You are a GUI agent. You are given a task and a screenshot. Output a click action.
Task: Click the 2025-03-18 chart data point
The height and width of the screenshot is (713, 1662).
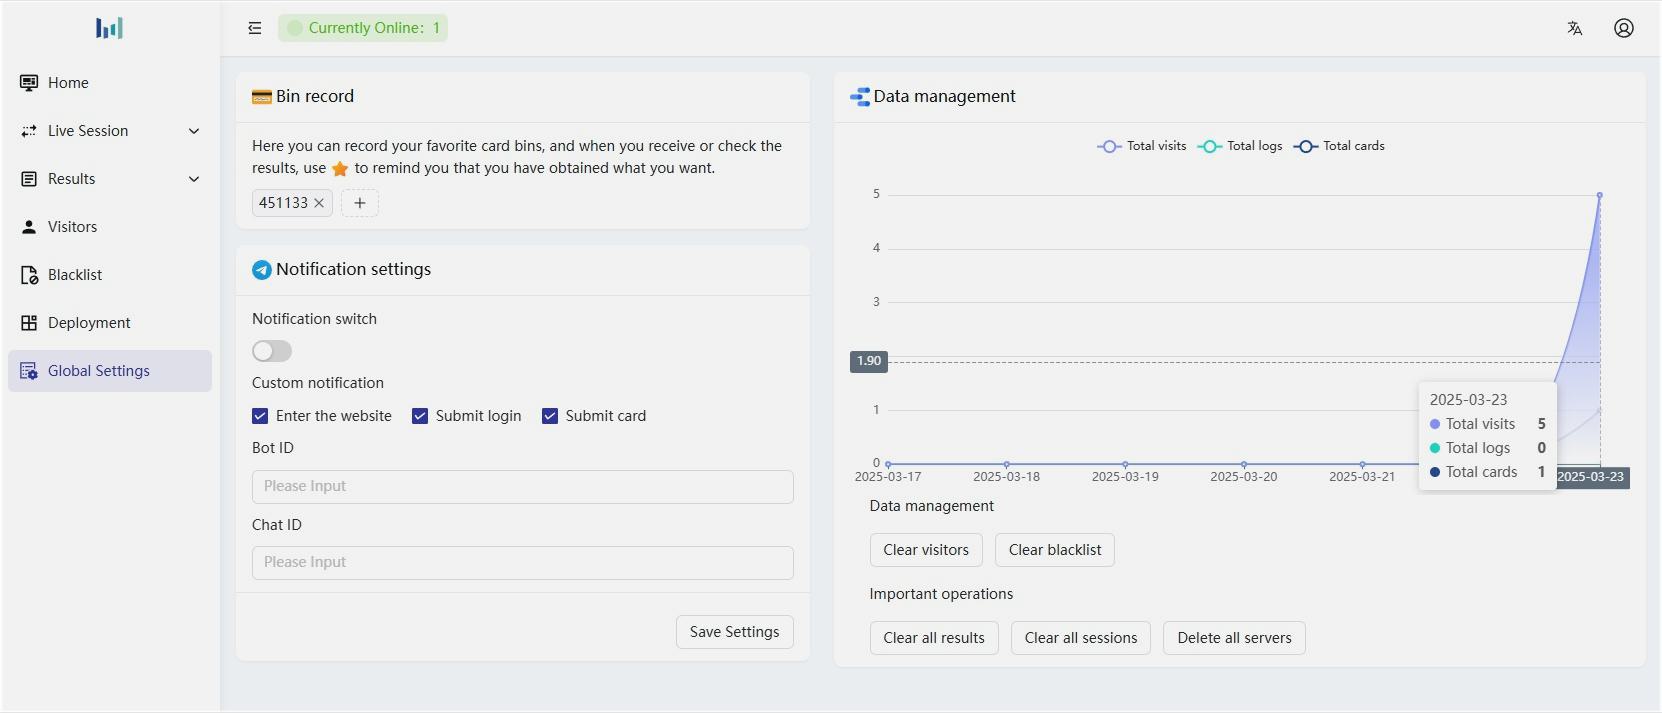pyautogui.click(x=1007, y=464)
